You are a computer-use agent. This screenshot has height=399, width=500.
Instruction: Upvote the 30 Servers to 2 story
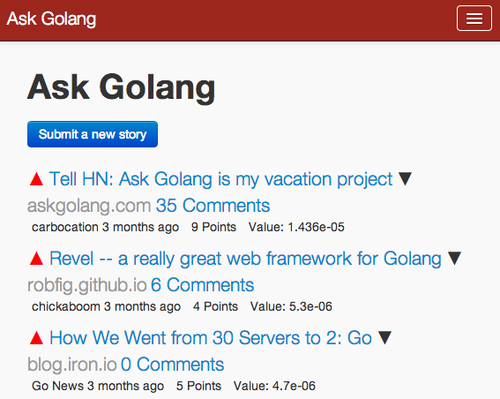coord(36,338)
